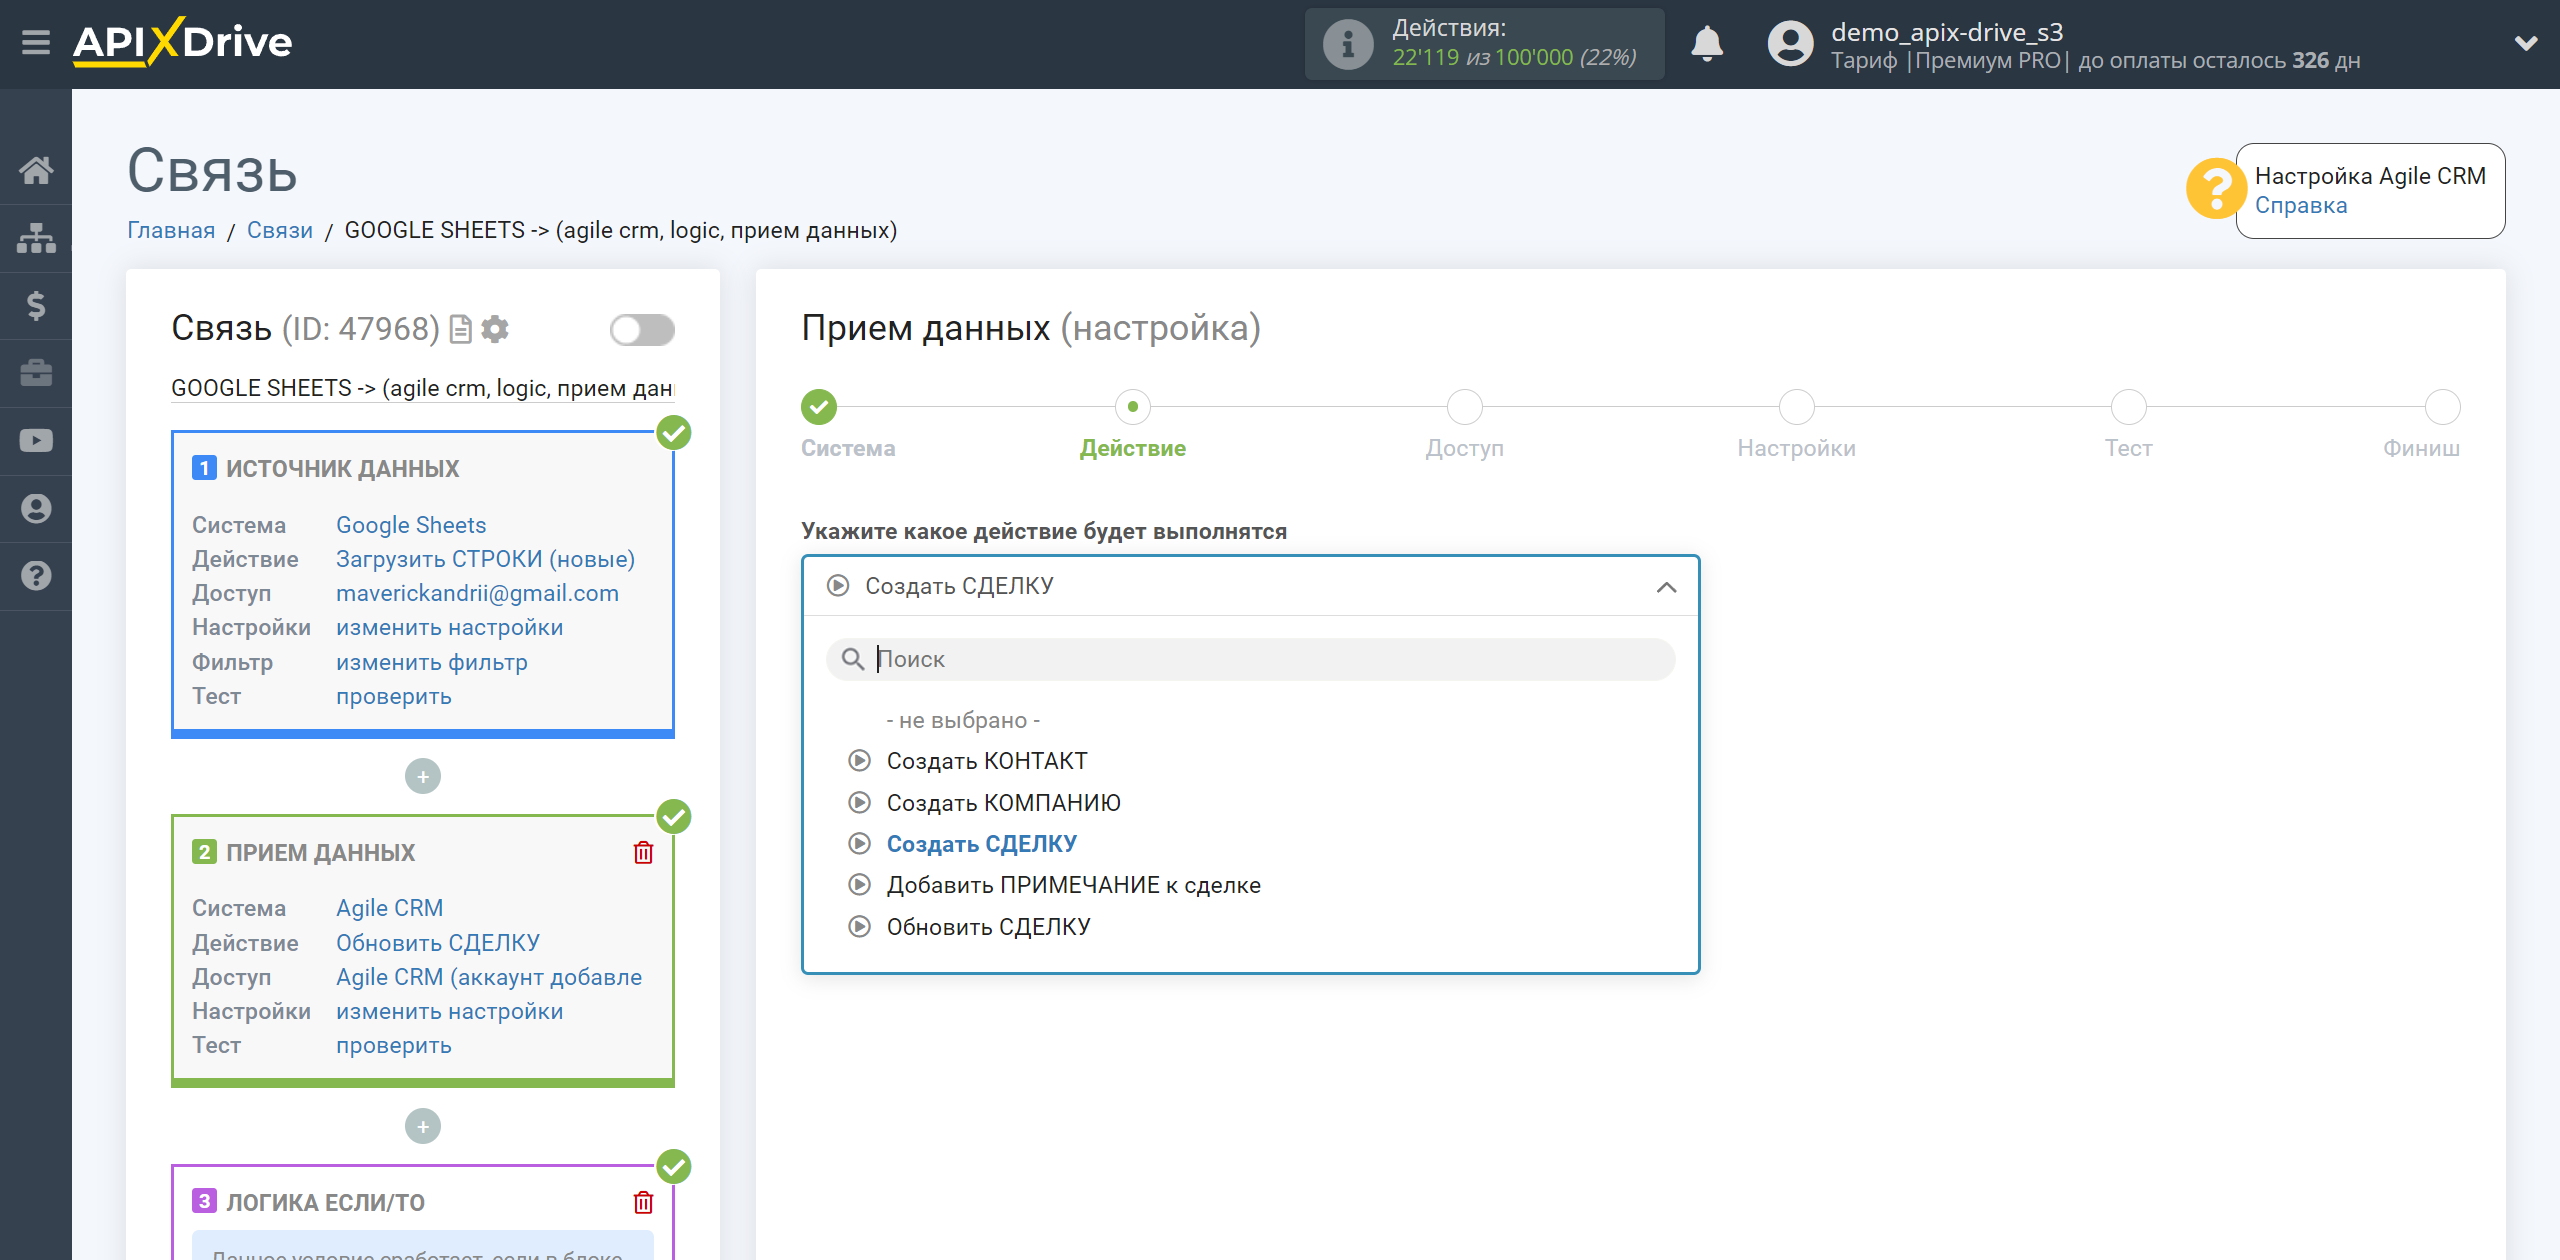This screenshot has height=1260, width=2560.
Task: Open Agile CRM account access link
Action: (489, 977)
